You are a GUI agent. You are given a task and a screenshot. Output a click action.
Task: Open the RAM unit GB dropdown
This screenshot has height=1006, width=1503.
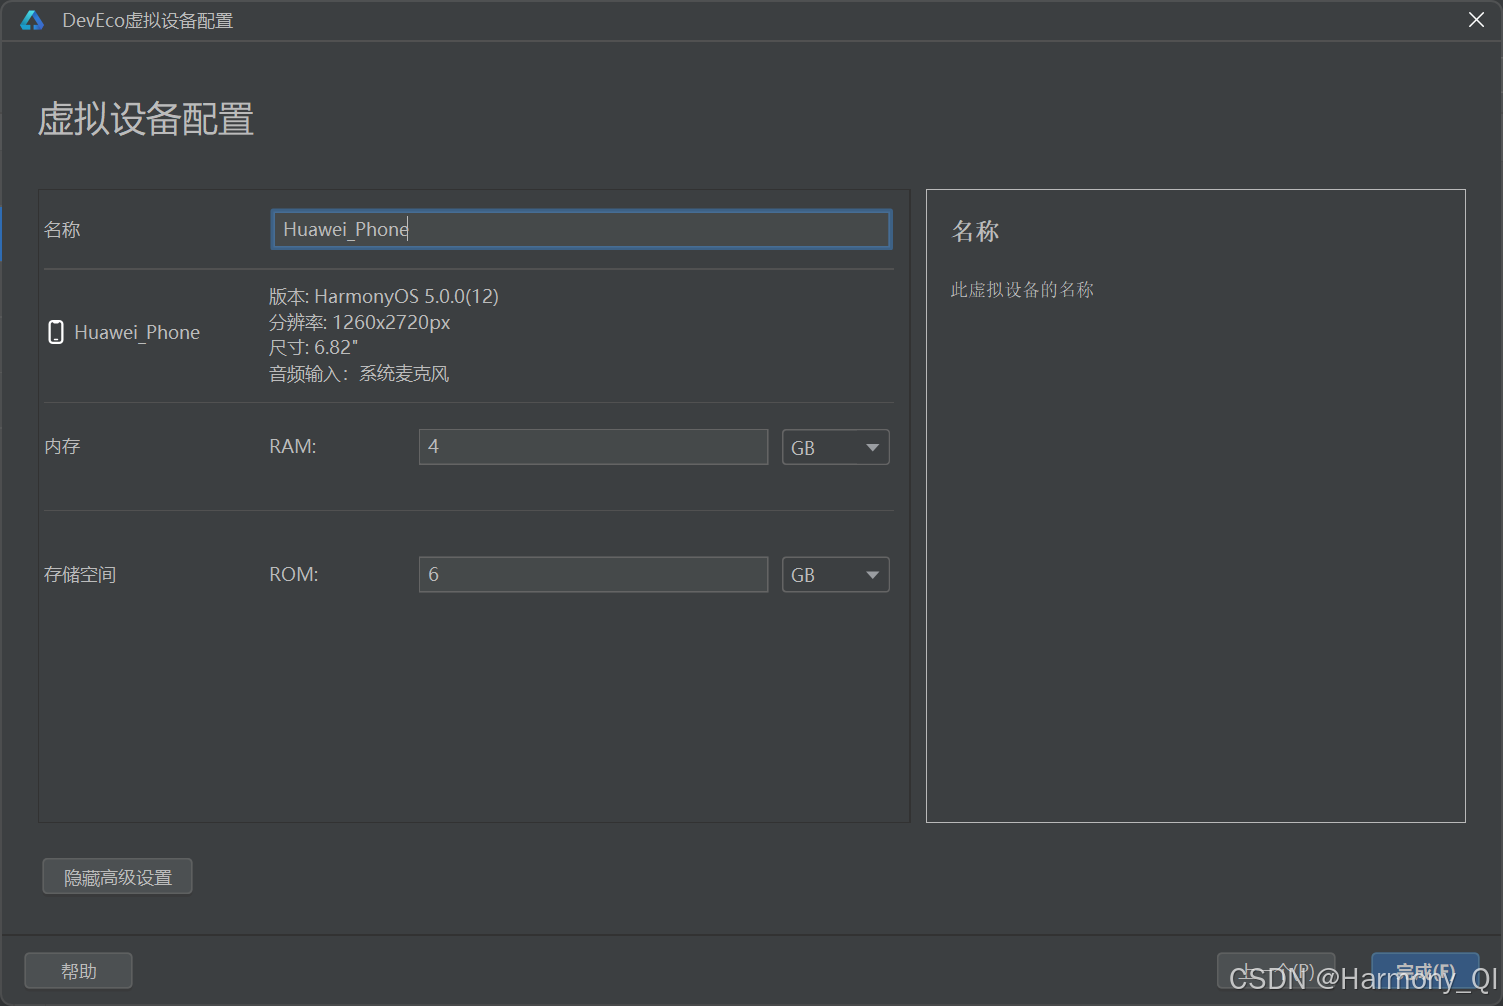click(835, 447)
